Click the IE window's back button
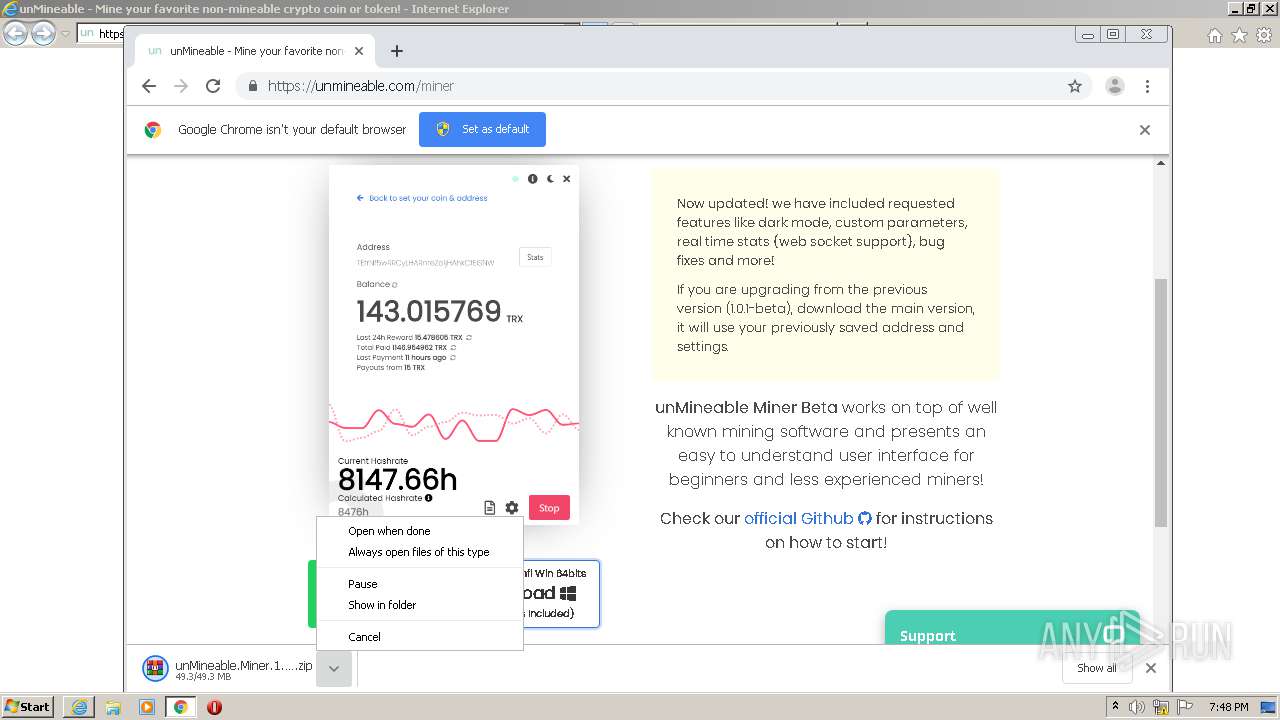 pyautogui.click(x=15, y=33)
